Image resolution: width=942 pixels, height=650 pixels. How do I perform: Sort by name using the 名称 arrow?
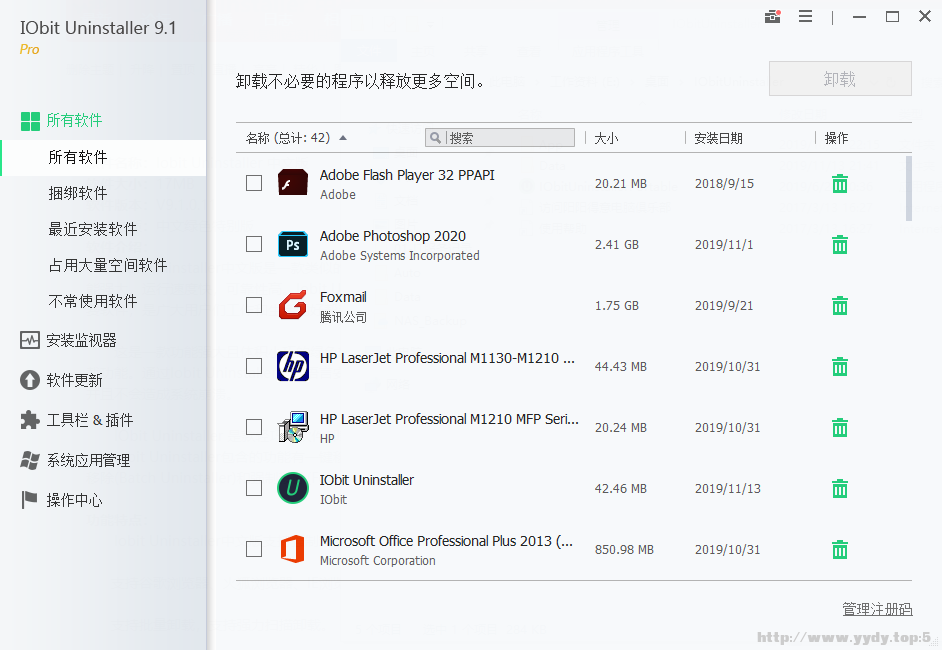point(343,138)
